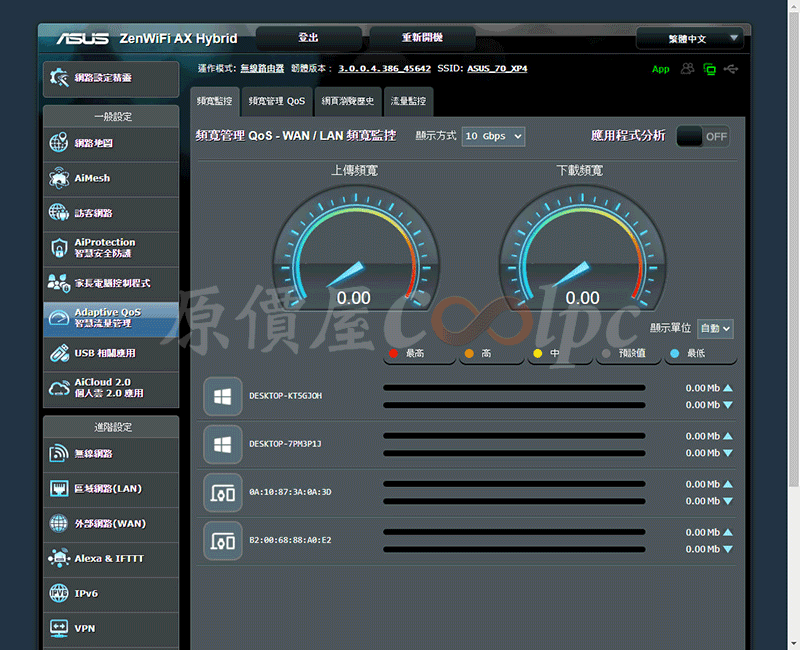Click Windows icon for DESKTOP-7PM3P1J
The height and width of the screenshot is (650, 800).
(x=222, y=444)
